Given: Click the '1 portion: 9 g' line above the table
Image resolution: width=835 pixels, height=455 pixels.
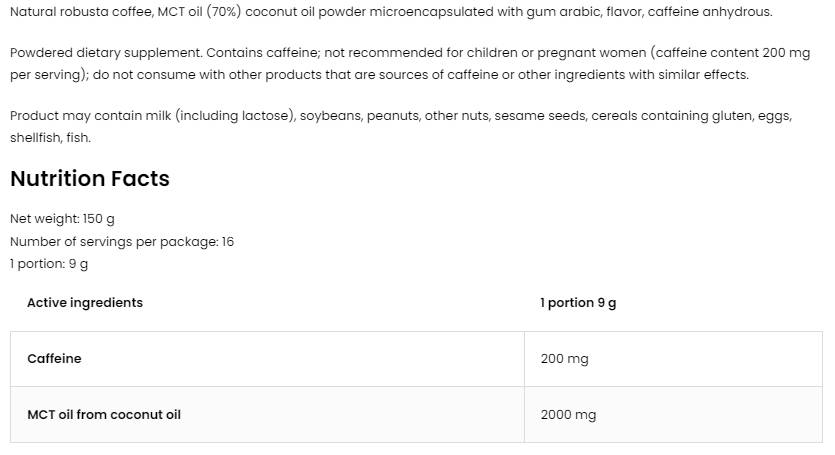Looking at the screenshot, I should (49, 264).
